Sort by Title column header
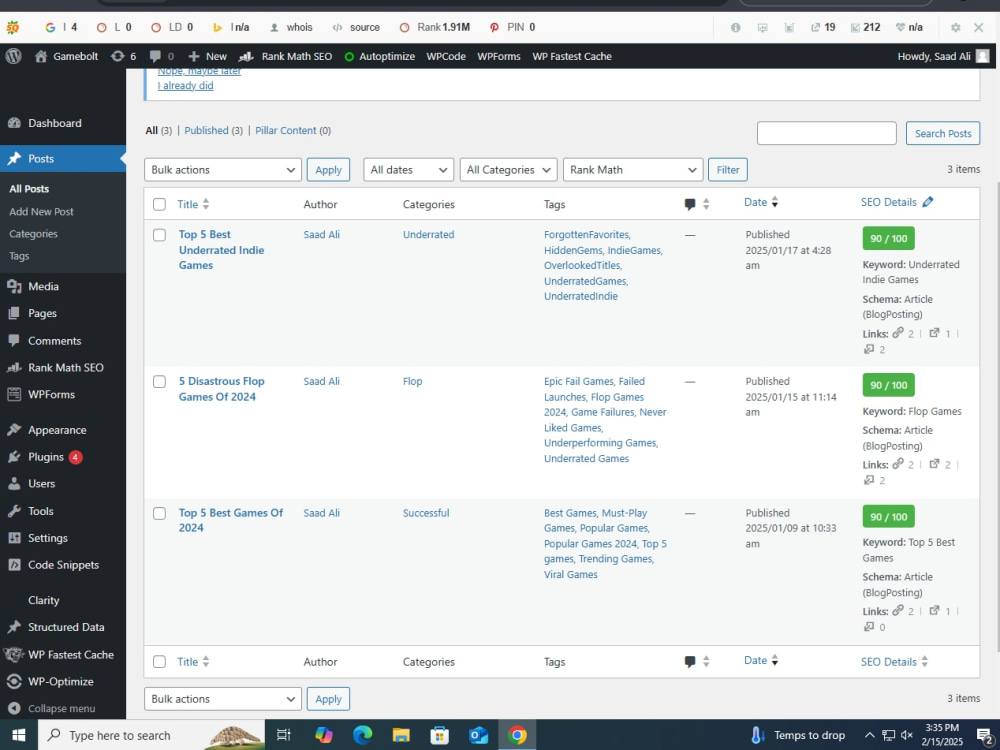Screen dimensions: 1000x750 pyautogui.click(x=193, y=204)
